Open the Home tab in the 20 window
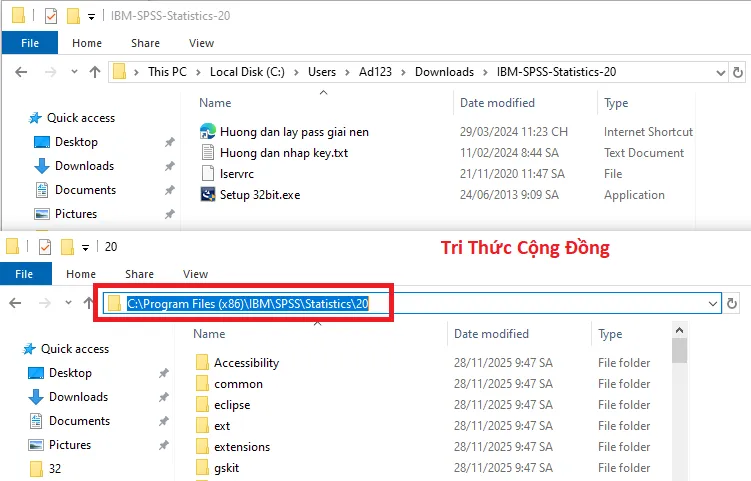Viewport: 751px width, 481px height. [x=81, y=274]
